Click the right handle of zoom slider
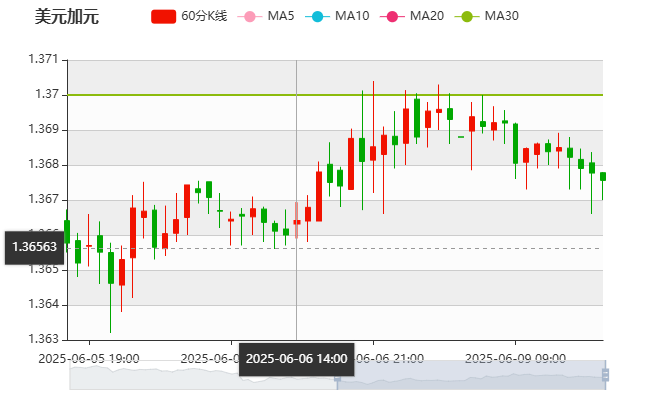This screenshot has width=670, height=400. pyautogui.click(x=605, y=375)
